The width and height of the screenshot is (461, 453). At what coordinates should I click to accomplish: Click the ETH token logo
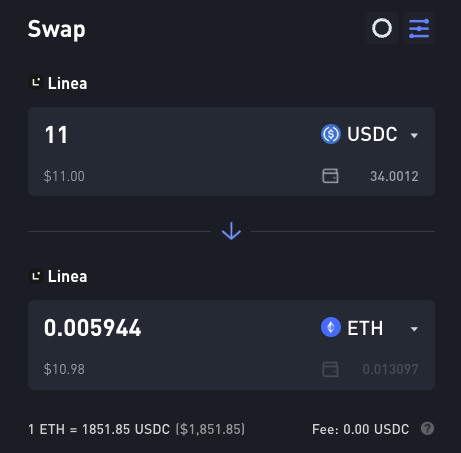point(331,327)
